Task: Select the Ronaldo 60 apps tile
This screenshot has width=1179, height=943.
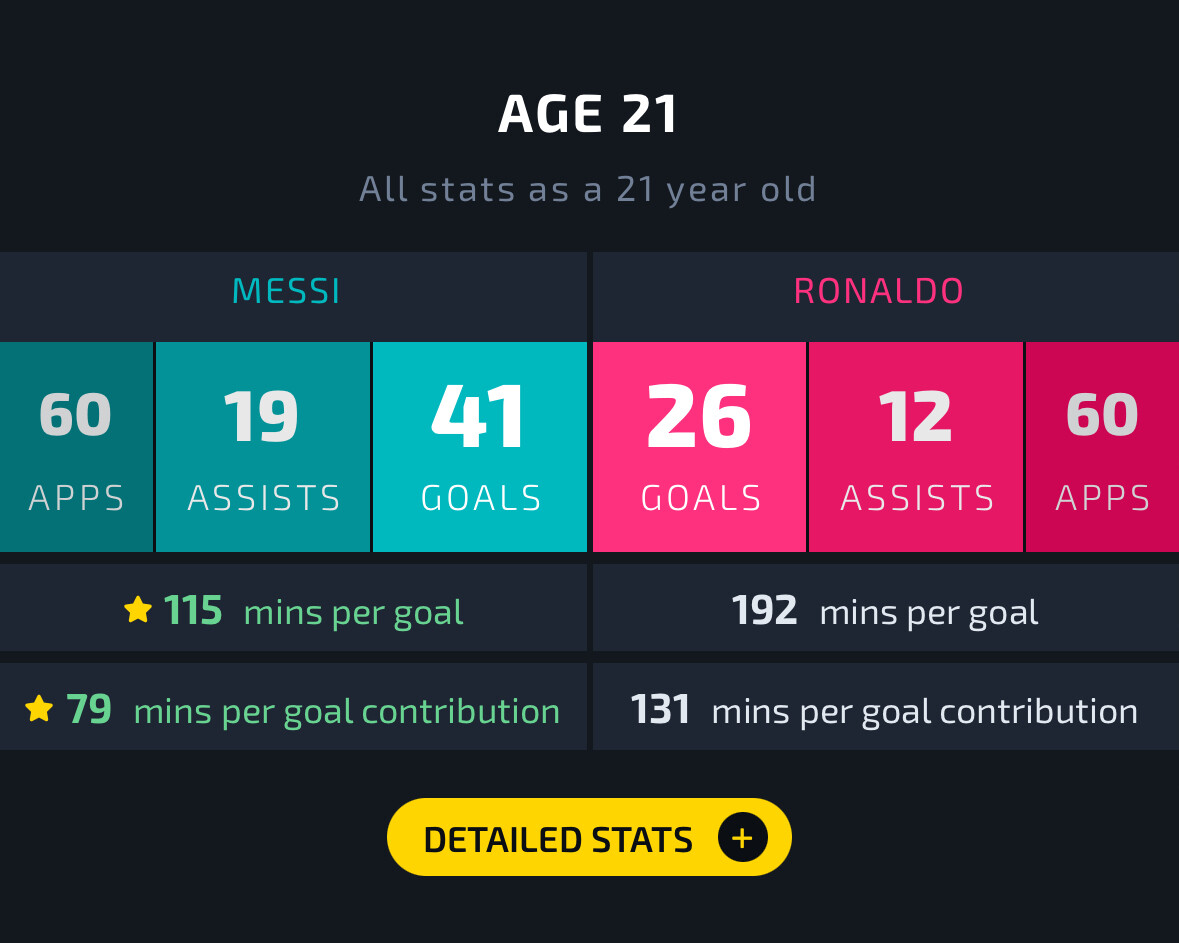Action: tap(1102, 447)
